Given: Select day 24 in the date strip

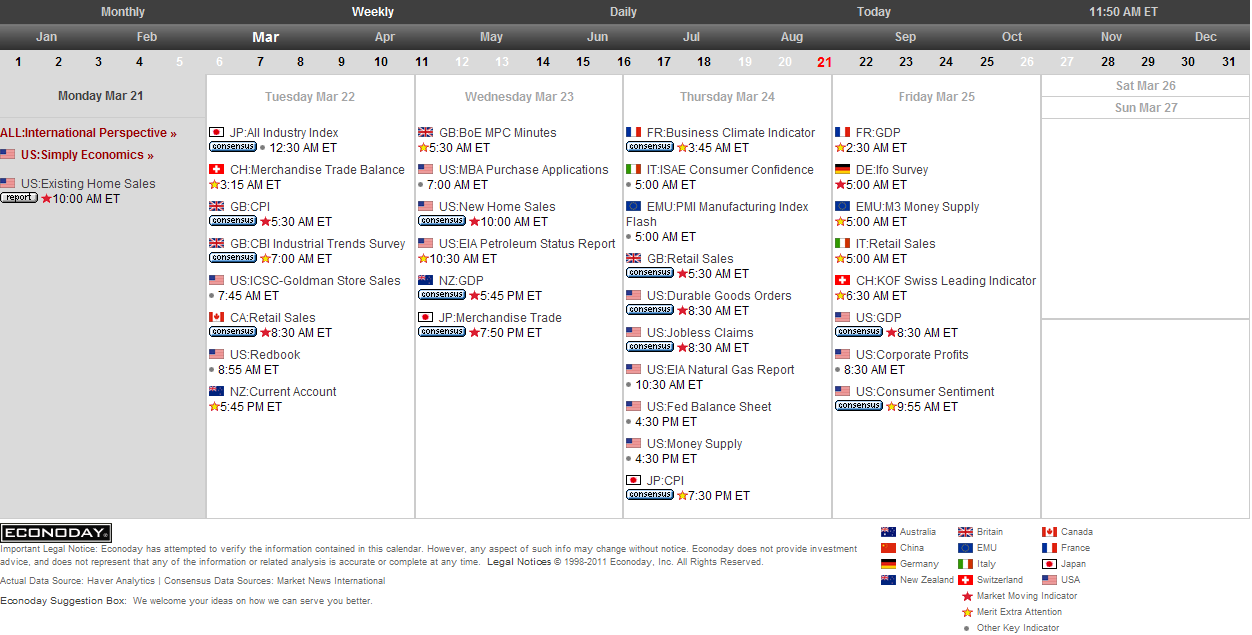Looking at the screenshot, I should (x=946, y=62).
